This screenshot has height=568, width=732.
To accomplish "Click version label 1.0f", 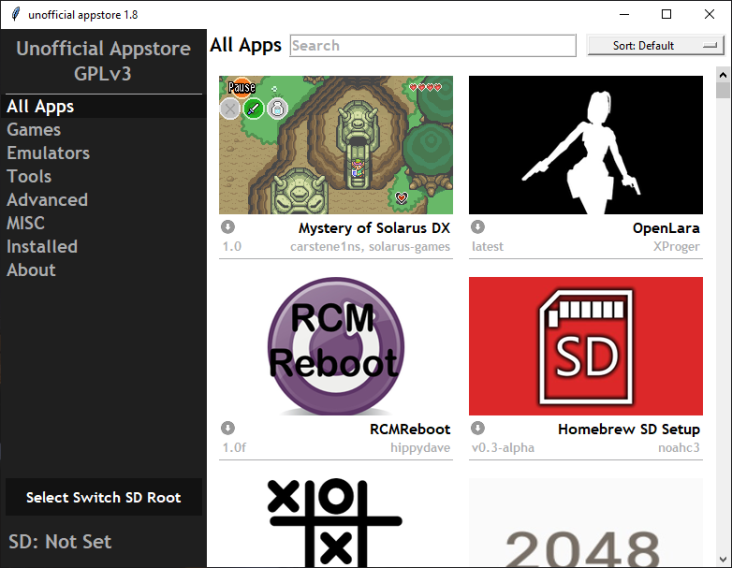I will [x=234, y=448].
